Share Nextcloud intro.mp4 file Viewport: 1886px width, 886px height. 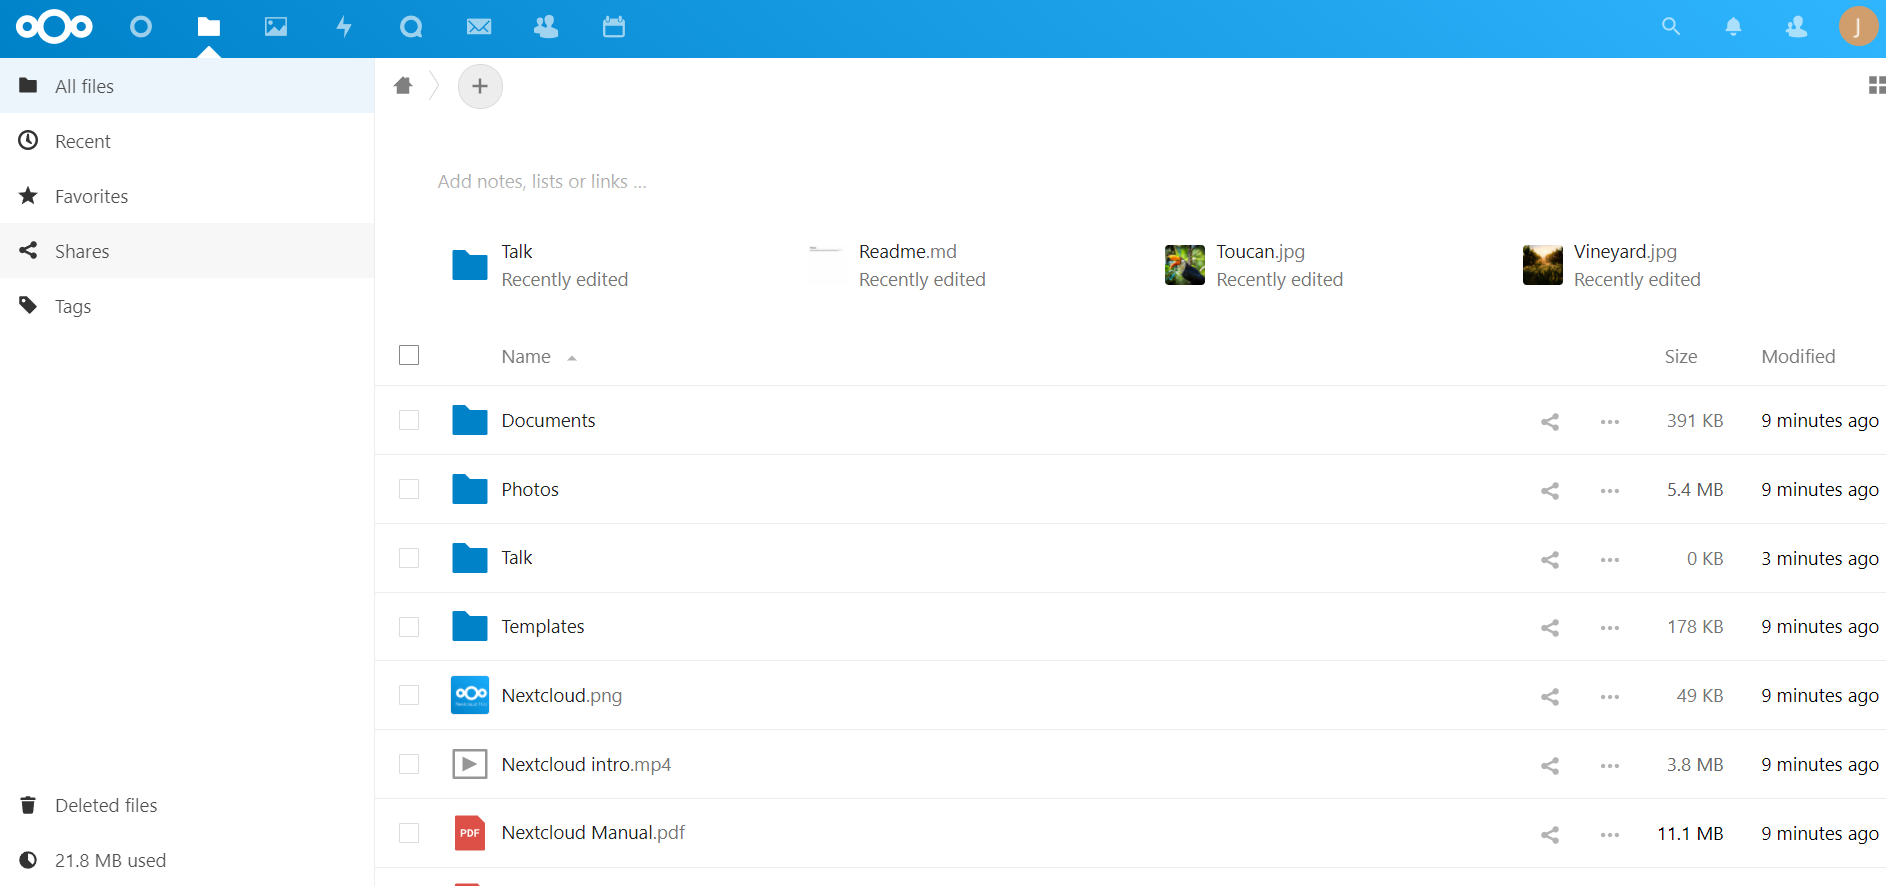[1550, 766]
